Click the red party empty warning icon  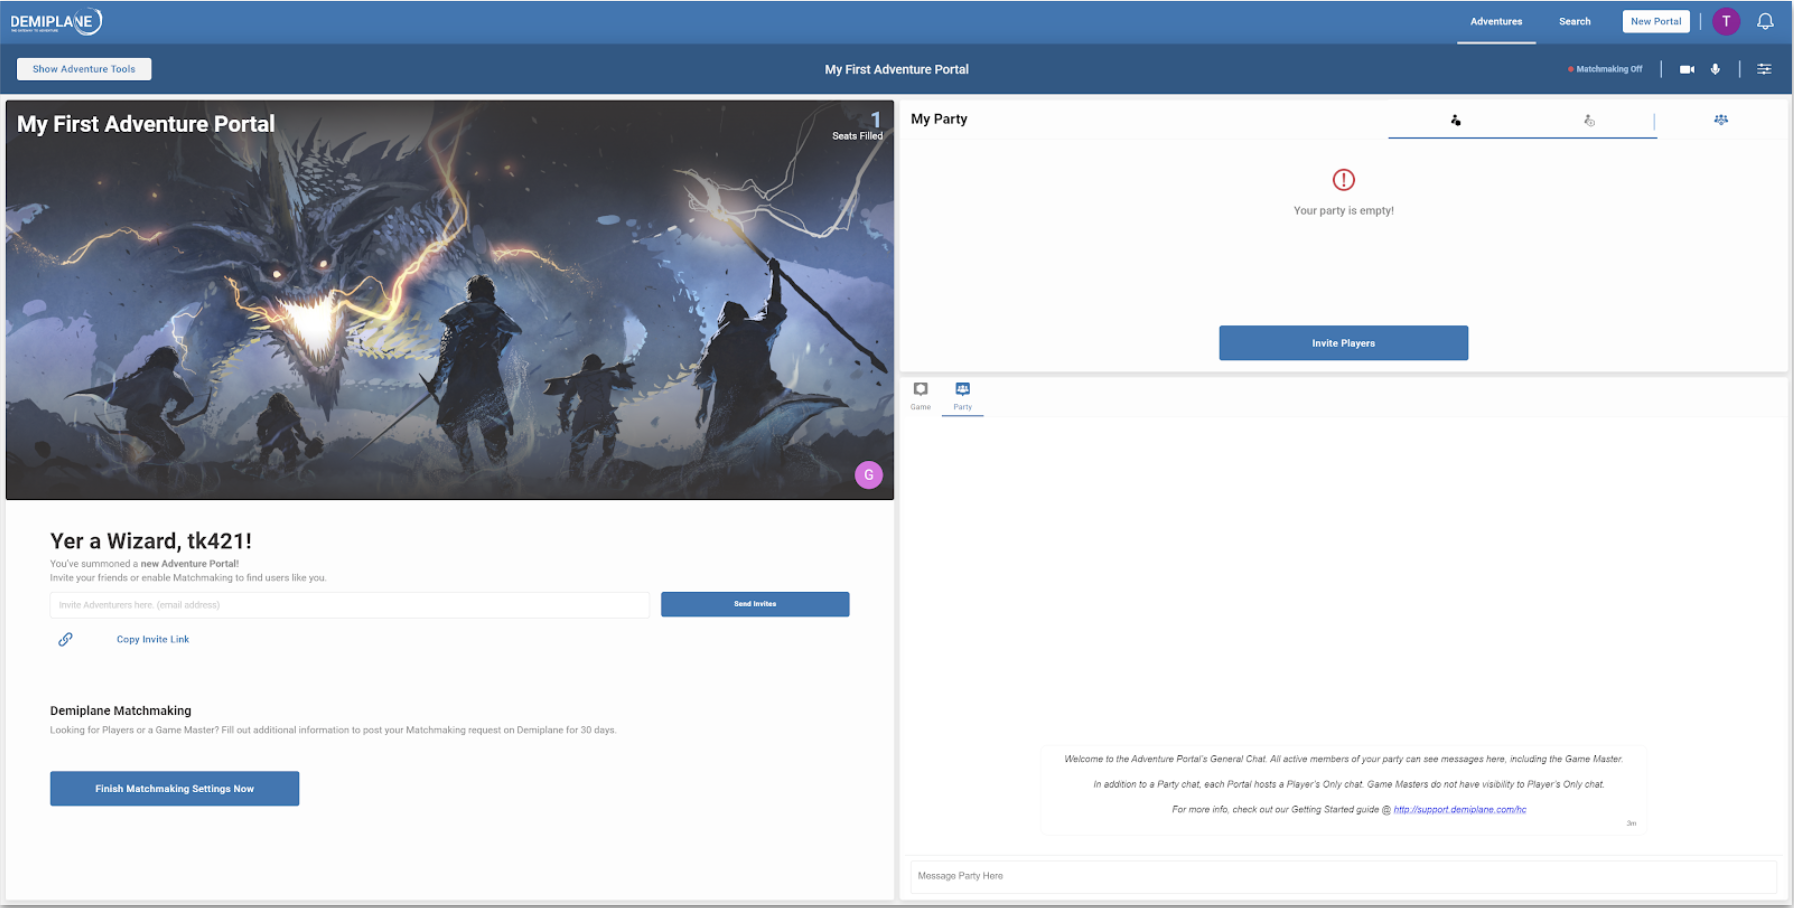(x=1343, y=180)
